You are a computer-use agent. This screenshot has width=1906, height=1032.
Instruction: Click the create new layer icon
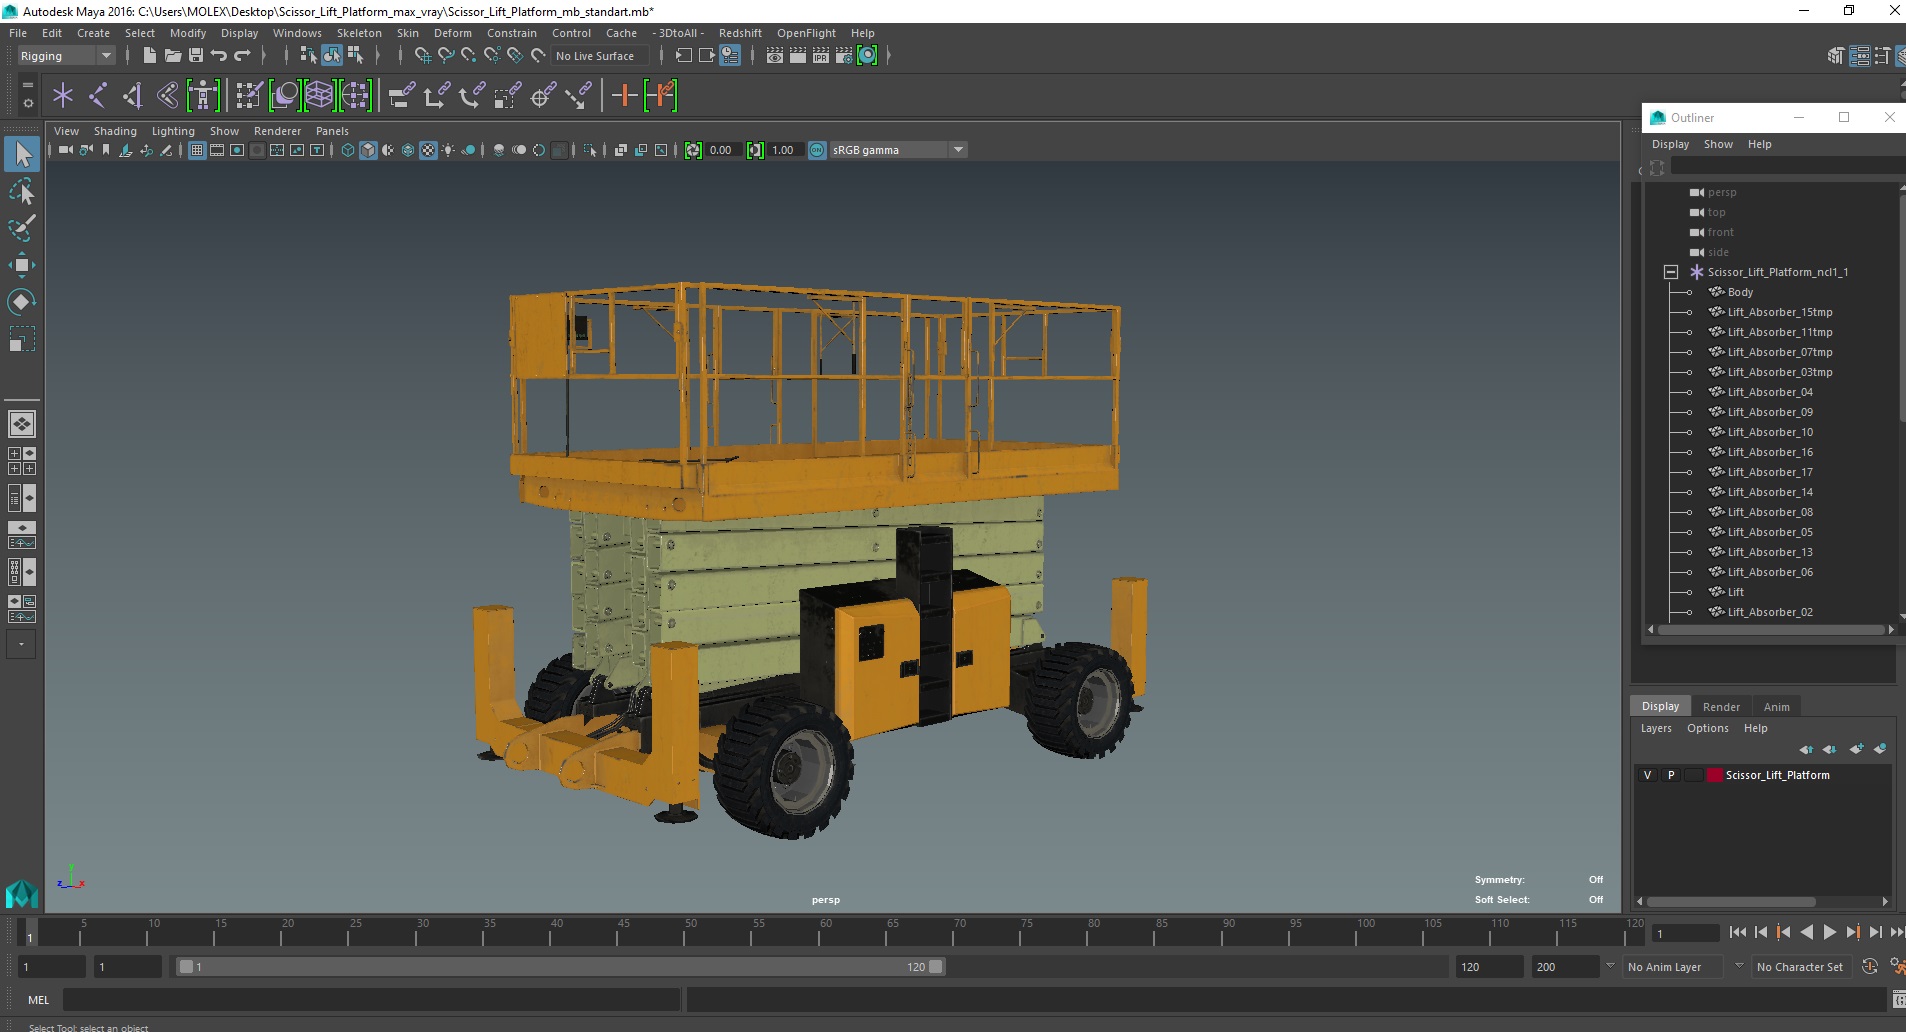[x=1856, y=749]
